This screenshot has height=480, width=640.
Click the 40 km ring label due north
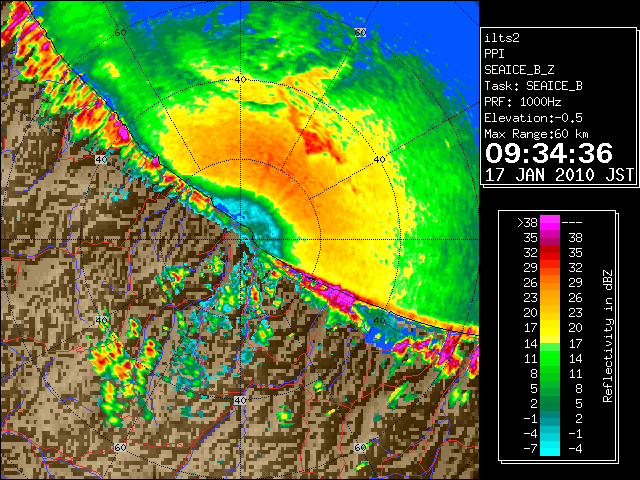click(240, 80)
